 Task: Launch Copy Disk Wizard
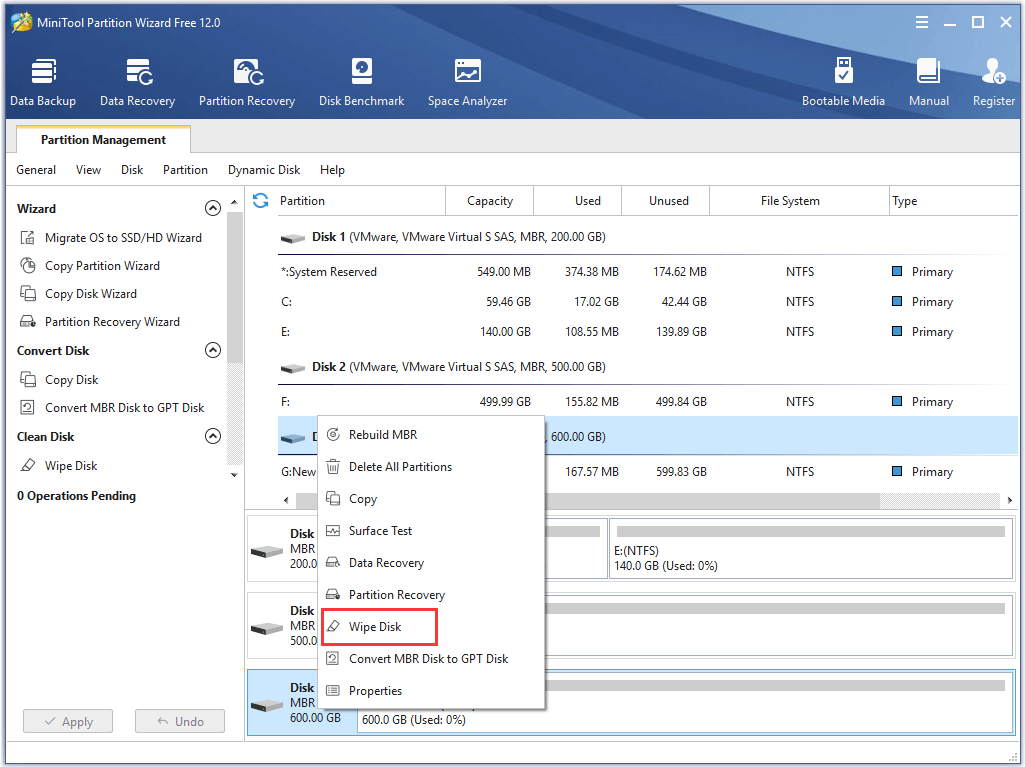coord(78,294)
